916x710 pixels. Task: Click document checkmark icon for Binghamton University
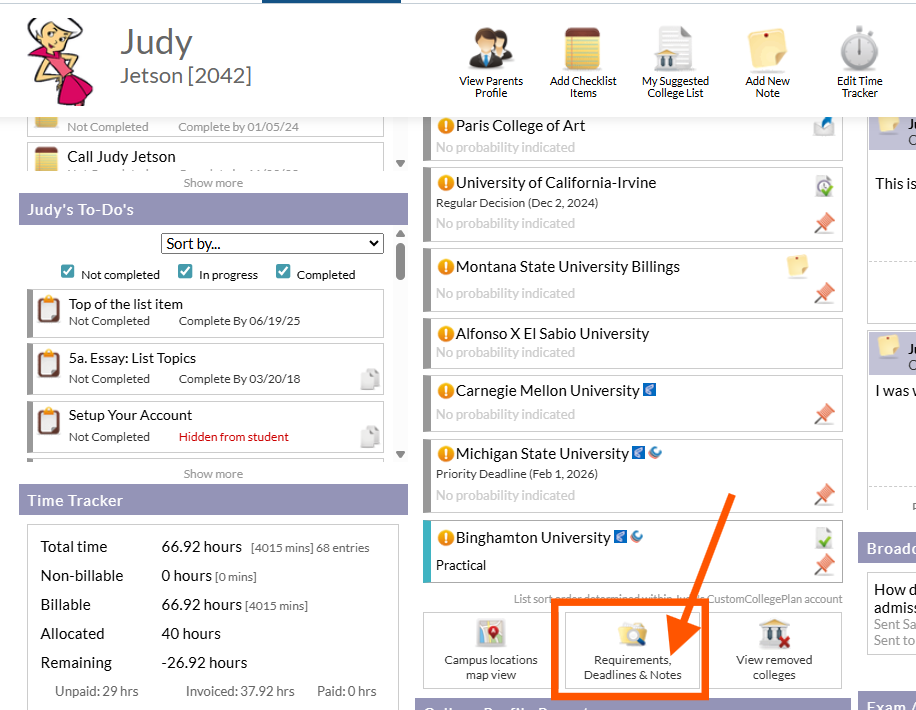tap(824, 538)
